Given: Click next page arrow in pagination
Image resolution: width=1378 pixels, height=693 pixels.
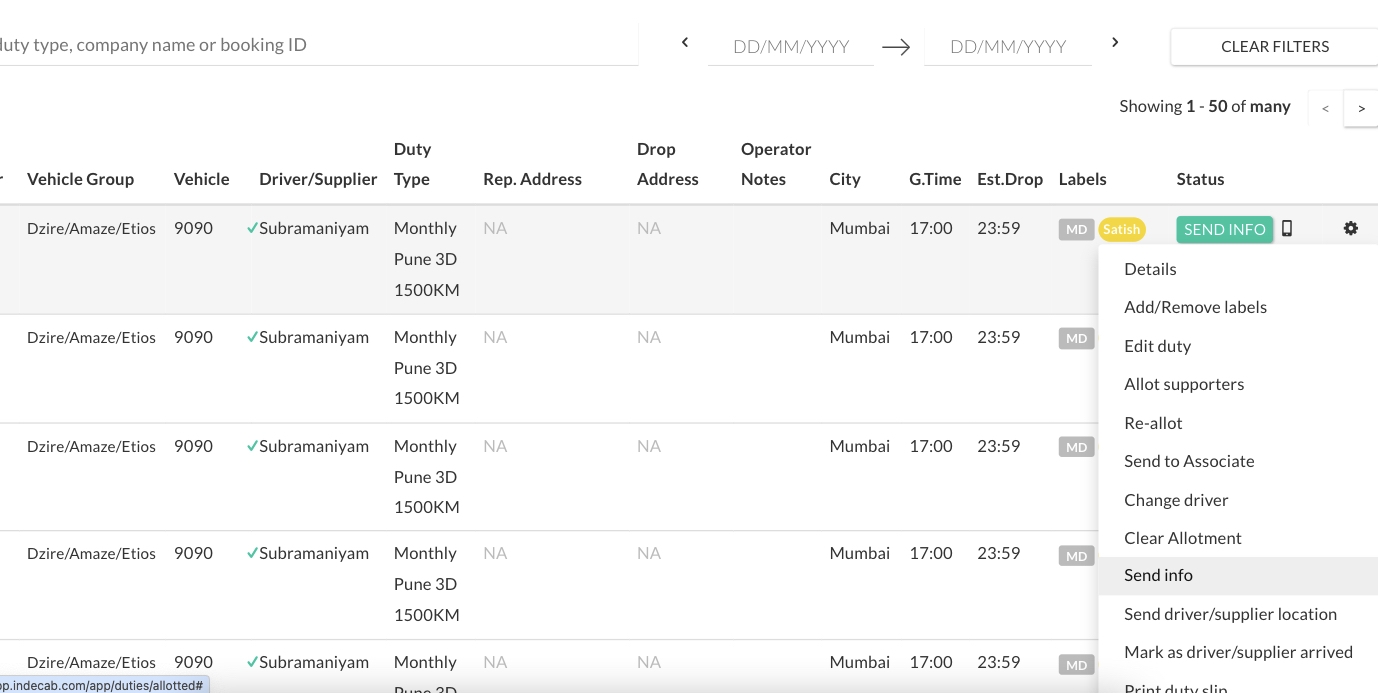Looking at the screenshot, I should point(1361,108).
